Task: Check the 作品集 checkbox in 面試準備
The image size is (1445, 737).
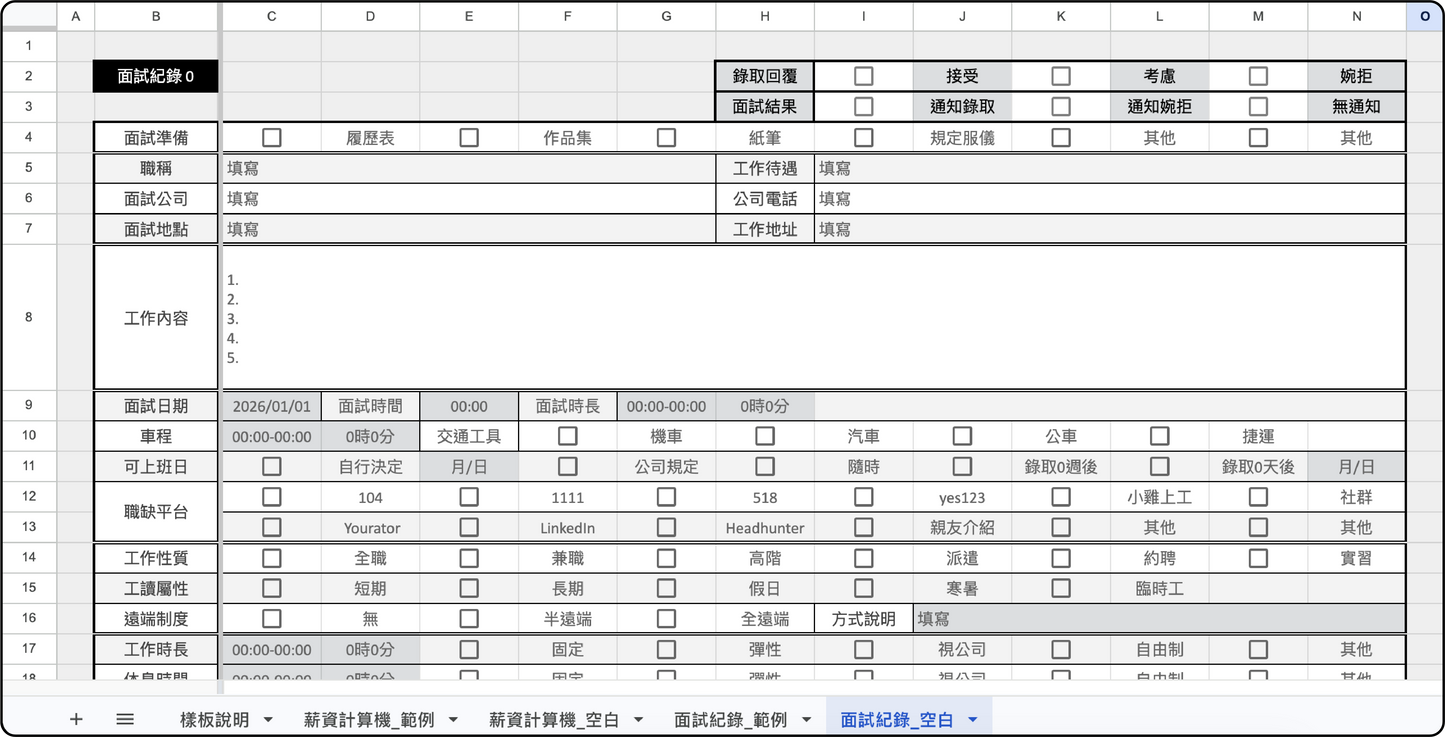Action: (x=469, y=137)
